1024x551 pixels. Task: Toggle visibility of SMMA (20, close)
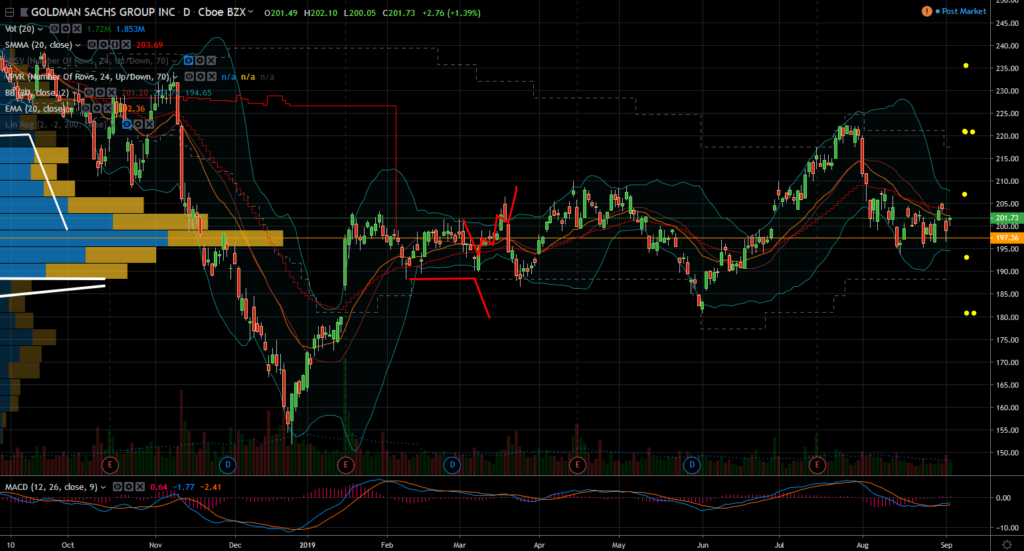tap(92, 44)
